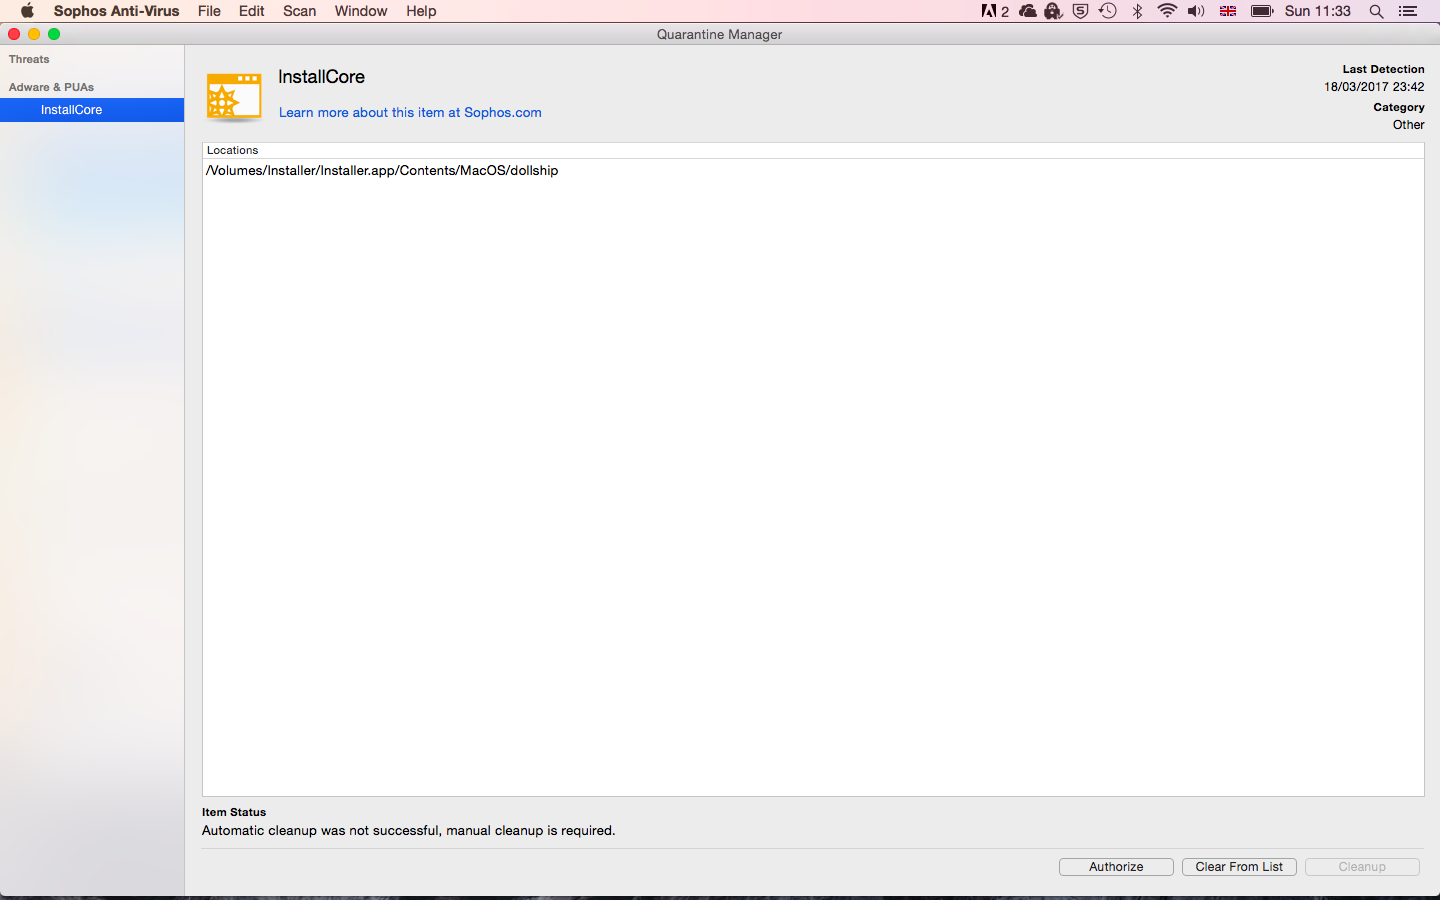Open the File menu
Viewport: 1440px width, 900px height.
pyautogui.click(x=209, y=11)
